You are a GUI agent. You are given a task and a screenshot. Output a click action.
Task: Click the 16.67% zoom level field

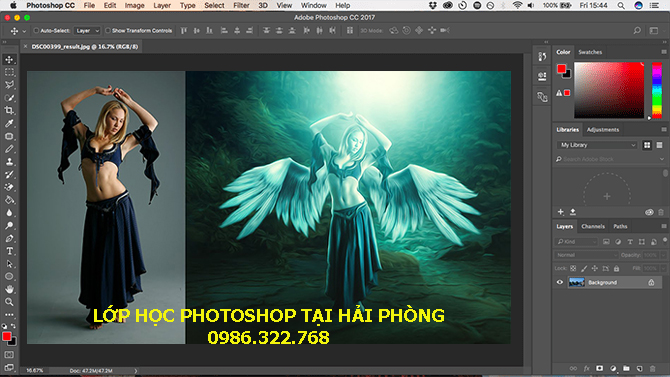[35, 371]
